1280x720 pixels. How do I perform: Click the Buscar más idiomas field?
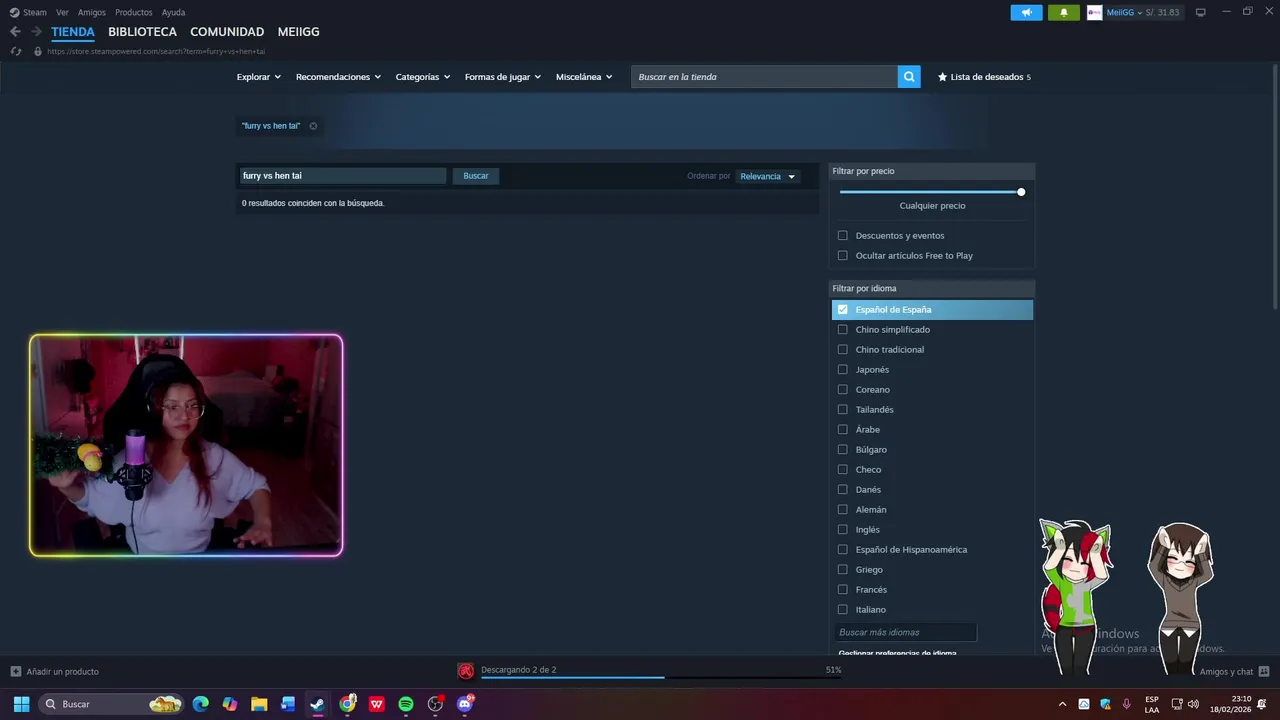pos(905,632)
